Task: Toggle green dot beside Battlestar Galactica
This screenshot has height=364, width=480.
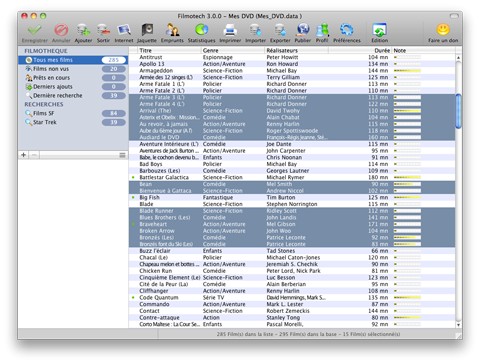Action: [x=133, y=177]
